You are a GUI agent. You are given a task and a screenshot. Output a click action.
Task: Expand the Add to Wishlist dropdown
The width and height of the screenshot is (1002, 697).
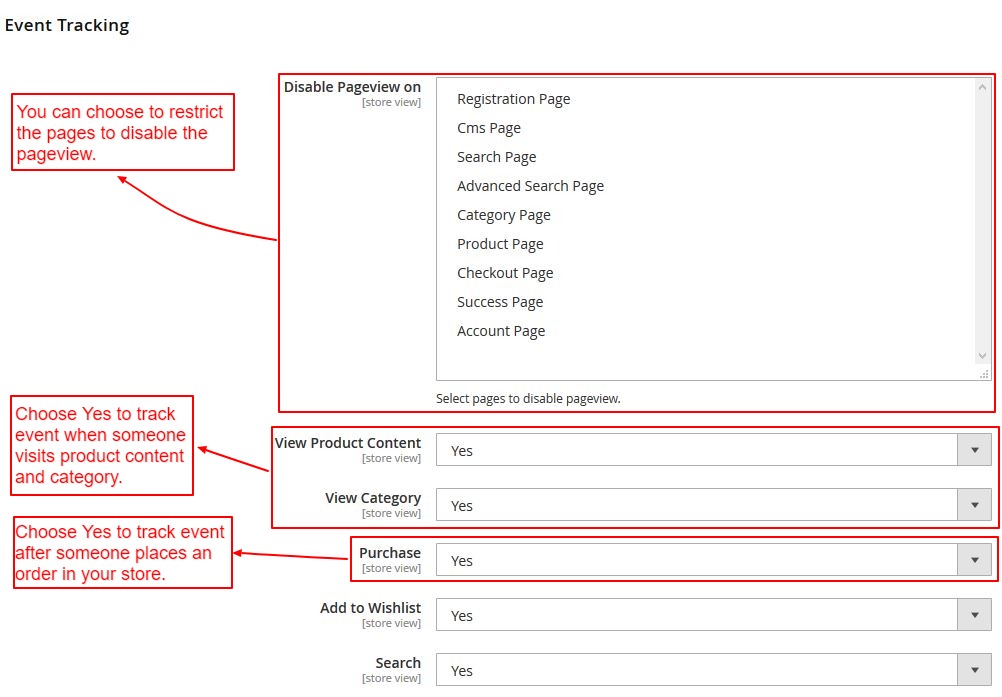tap(713, 615)
